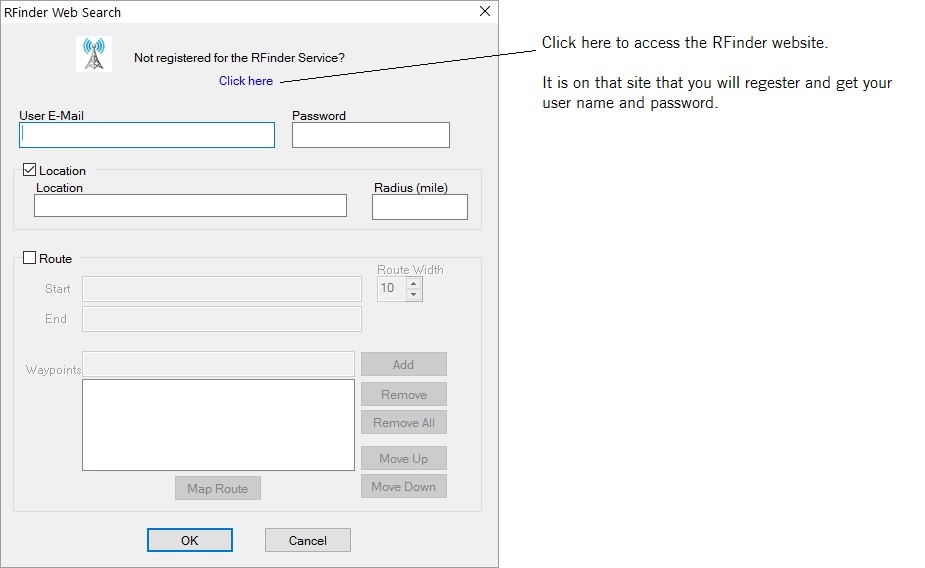This screenshot has height=568, width=925.
Task: Click the 'RFinder Web Search' title text
Action: [63, 12]
